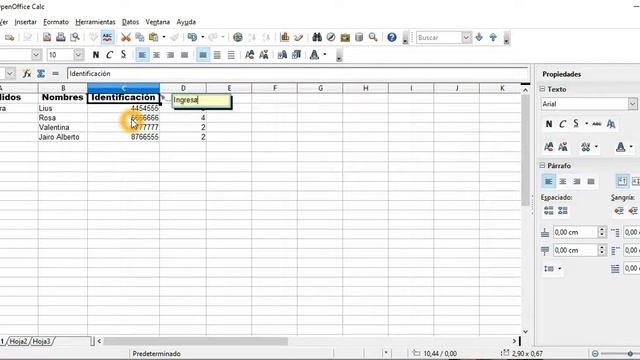Switch to the Hoja3 sheet tab
The width and height of the screenshot is (640, 360).
tap(42, 341)
